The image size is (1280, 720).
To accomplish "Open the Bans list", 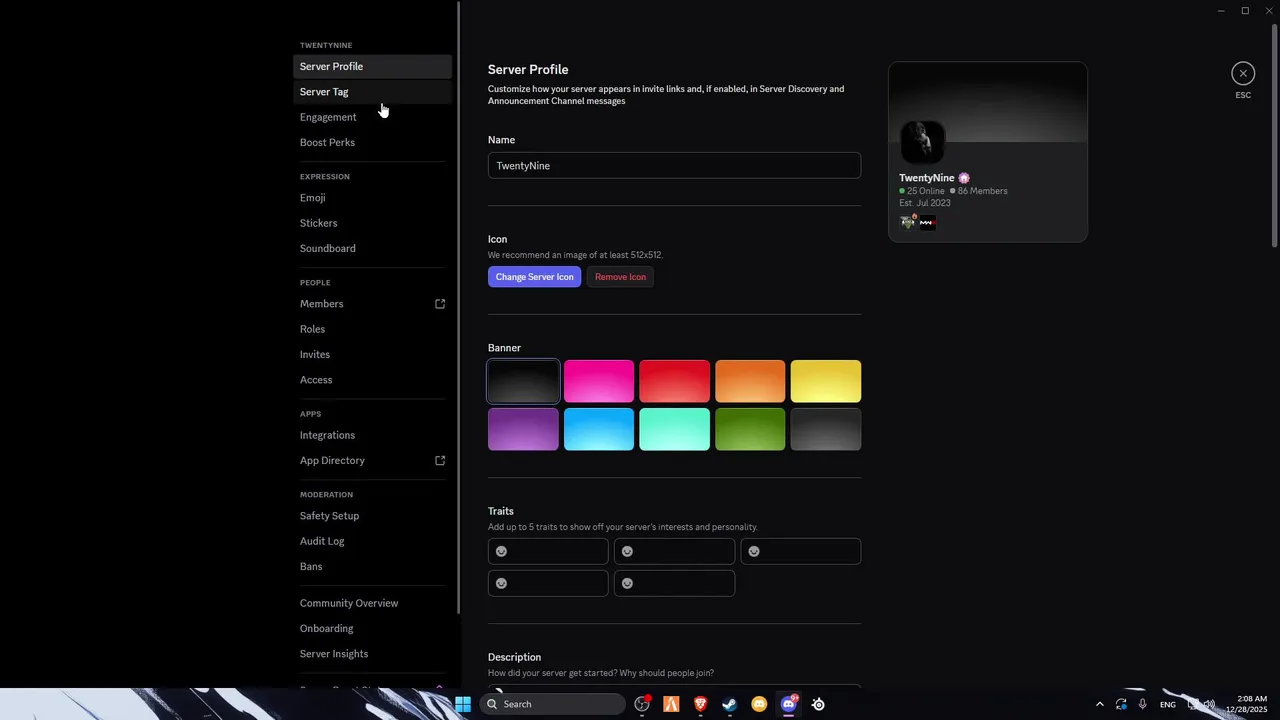I will 373,567.
